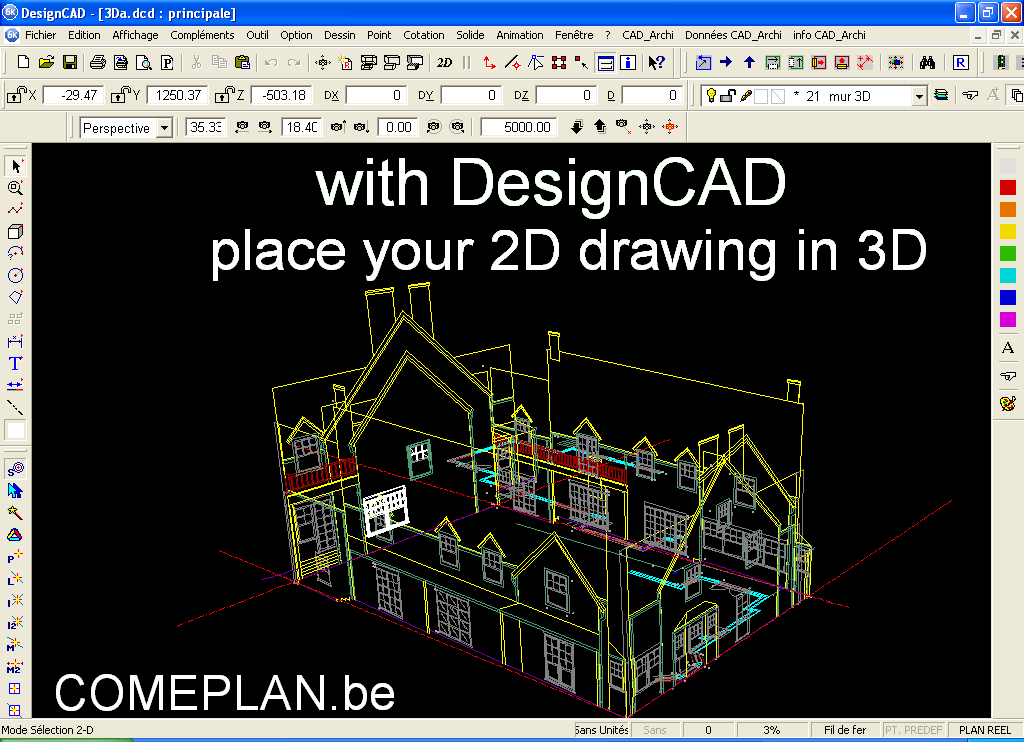
Task: Switch to 2D mode icon
Action: click(x=445, y=63)
